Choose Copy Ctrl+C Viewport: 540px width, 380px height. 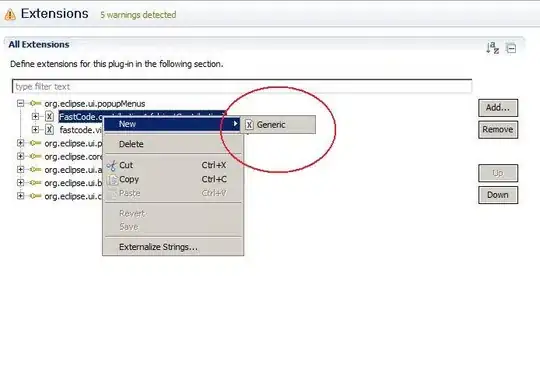coord(173,179)
